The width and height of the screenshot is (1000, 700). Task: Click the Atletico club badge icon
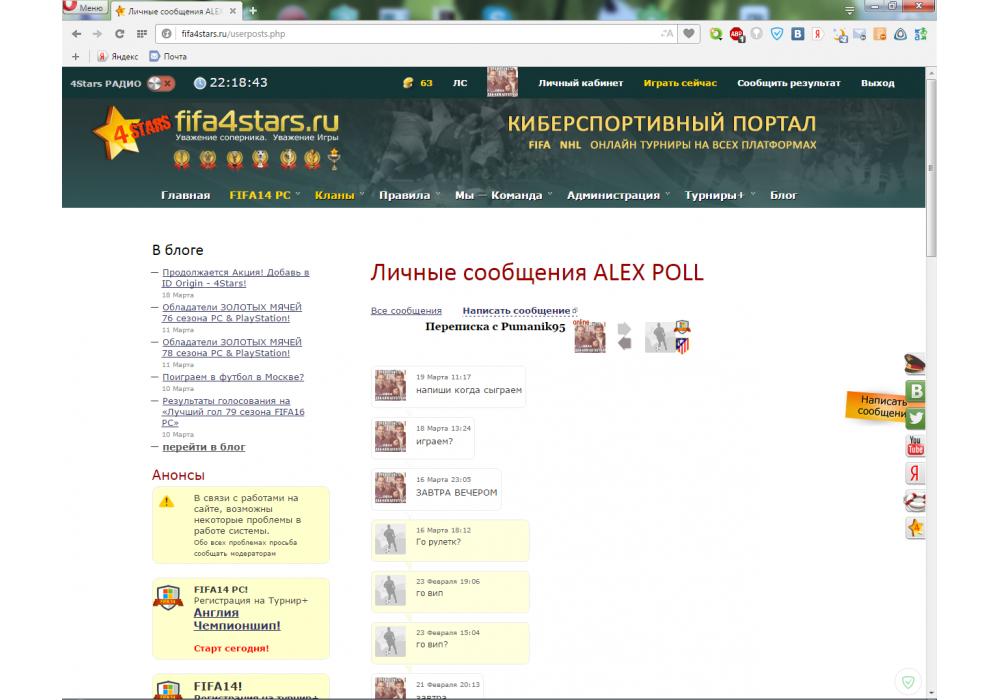tap(682, 346)
